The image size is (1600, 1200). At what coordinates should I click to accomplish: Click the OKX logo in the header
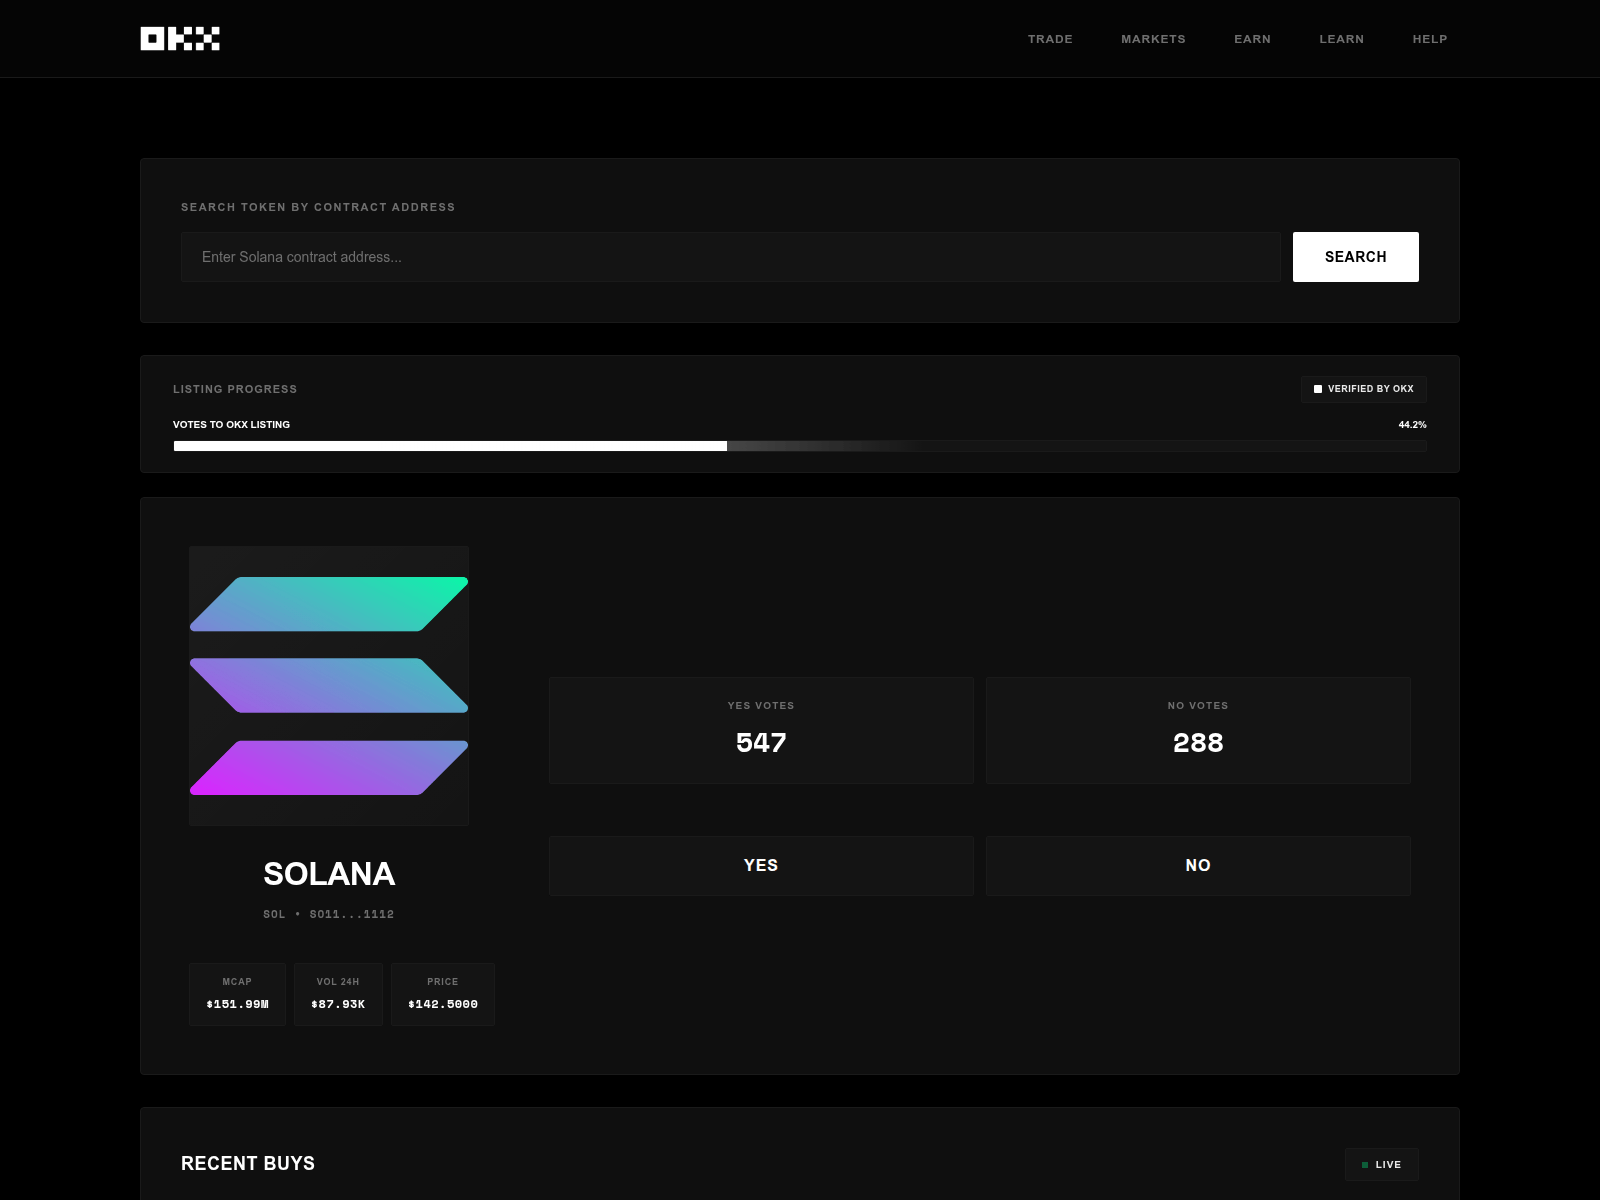click(x=178, y=38)
